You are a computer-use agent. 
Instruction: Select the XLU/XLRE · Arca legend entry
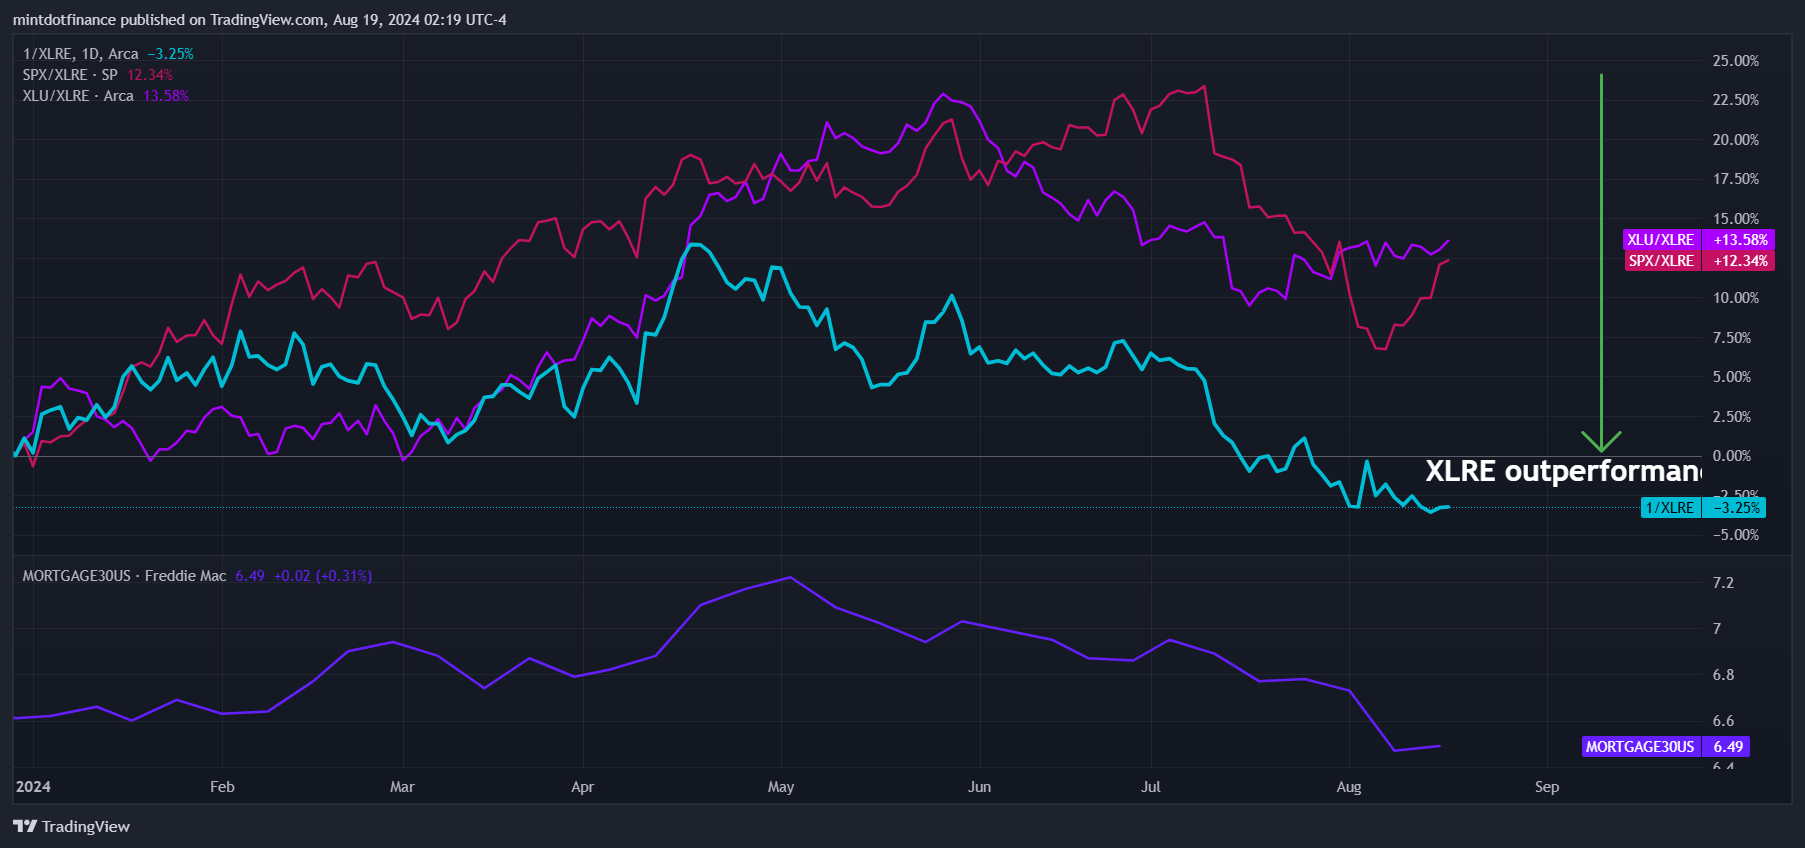78,96
